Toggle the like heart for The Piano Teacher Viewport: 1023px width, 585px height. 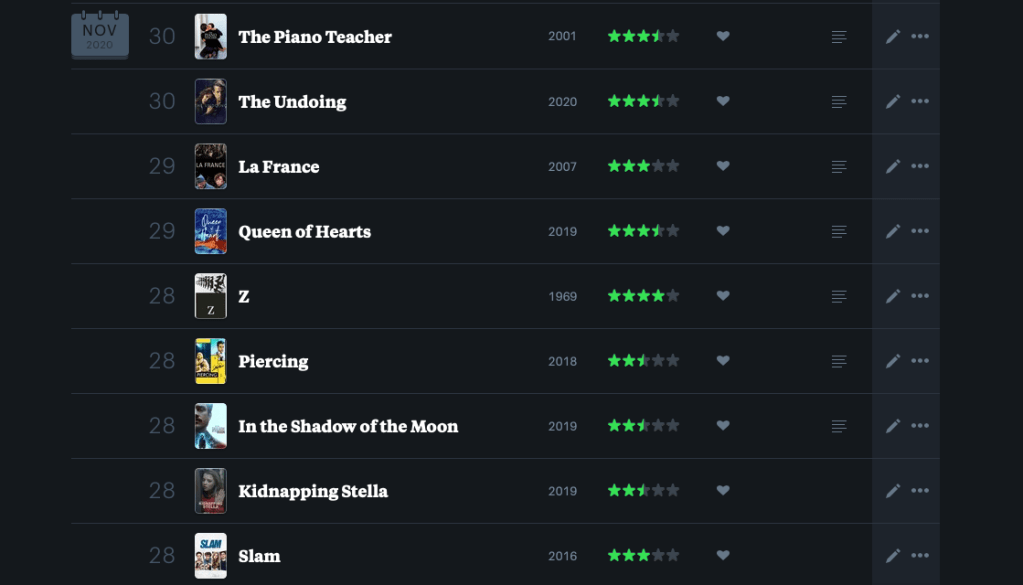pos(723,36)
